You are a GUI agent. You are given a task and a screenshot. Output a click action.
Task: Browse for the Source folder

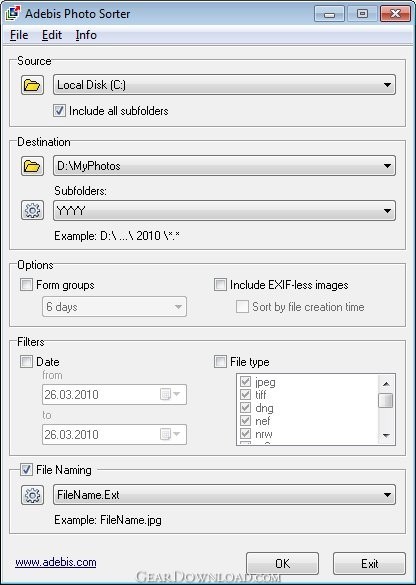point(32,85)
